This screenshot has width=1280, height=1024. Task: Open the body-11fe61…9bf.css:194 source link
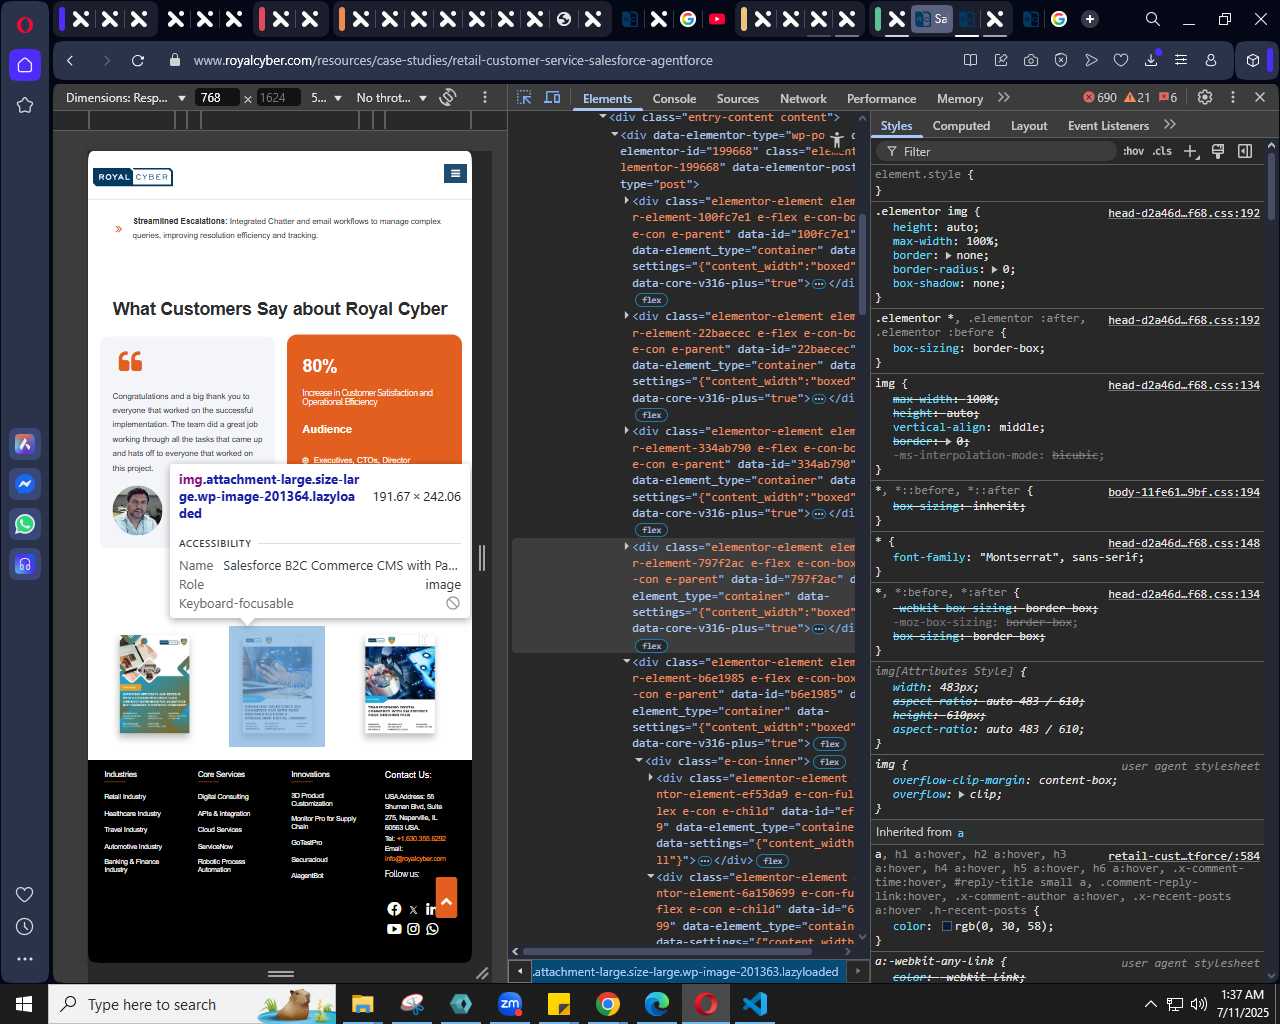[1184, 492]
